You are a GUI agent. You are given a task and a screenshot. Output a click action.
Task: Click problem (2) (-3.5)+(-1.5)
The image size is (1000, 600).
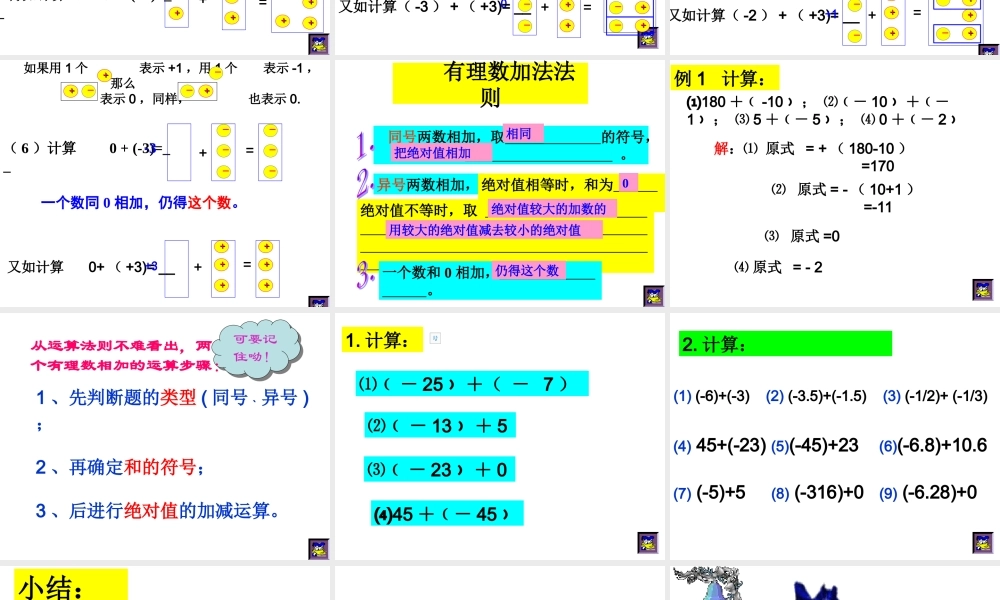pos(816,396)
